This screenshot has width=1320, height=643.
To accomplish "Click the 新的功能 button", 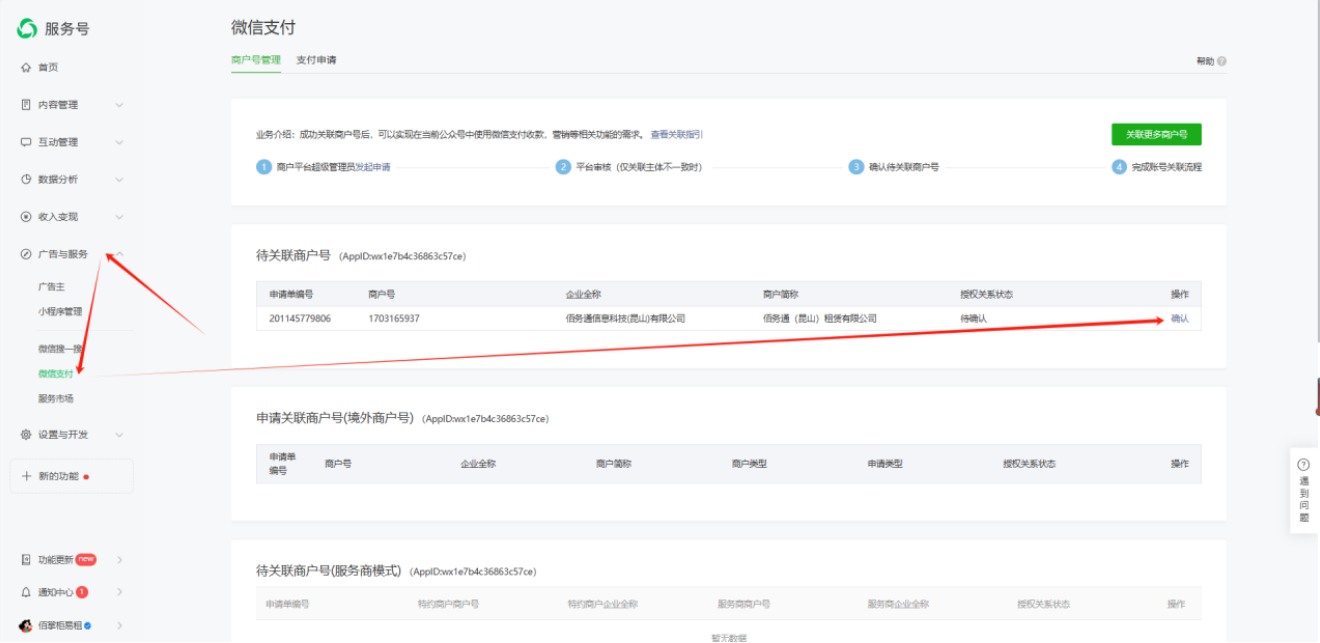I will tap(71, 476).
